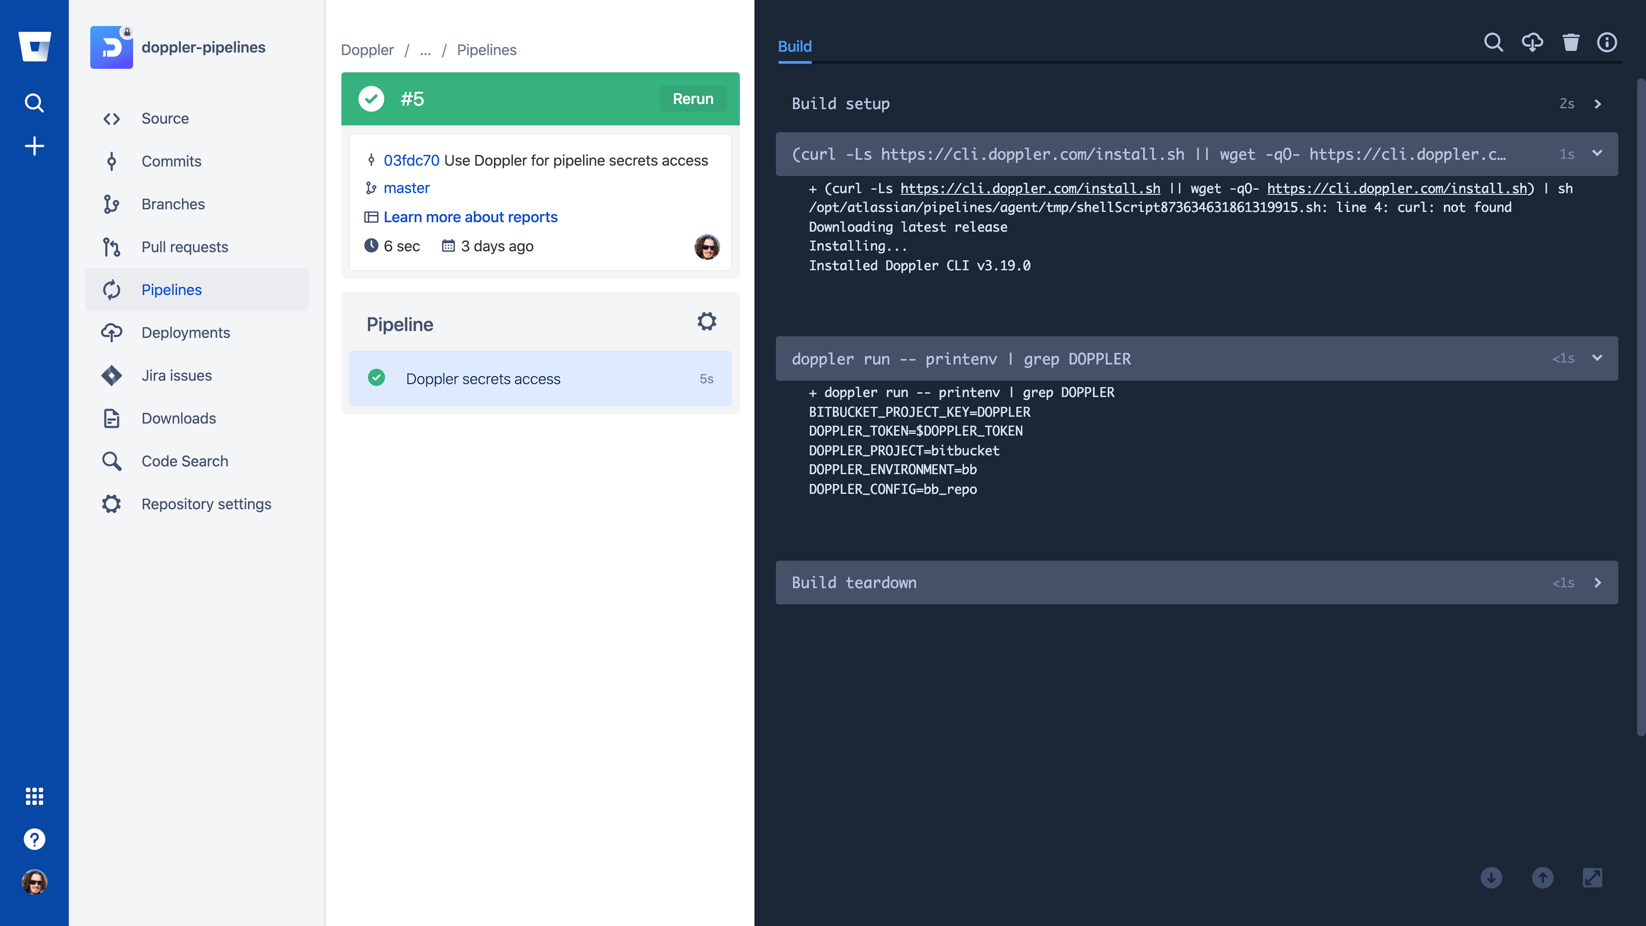The image size is (1646, 926).
Task: Go to Commits
Action: coord(197,161)
